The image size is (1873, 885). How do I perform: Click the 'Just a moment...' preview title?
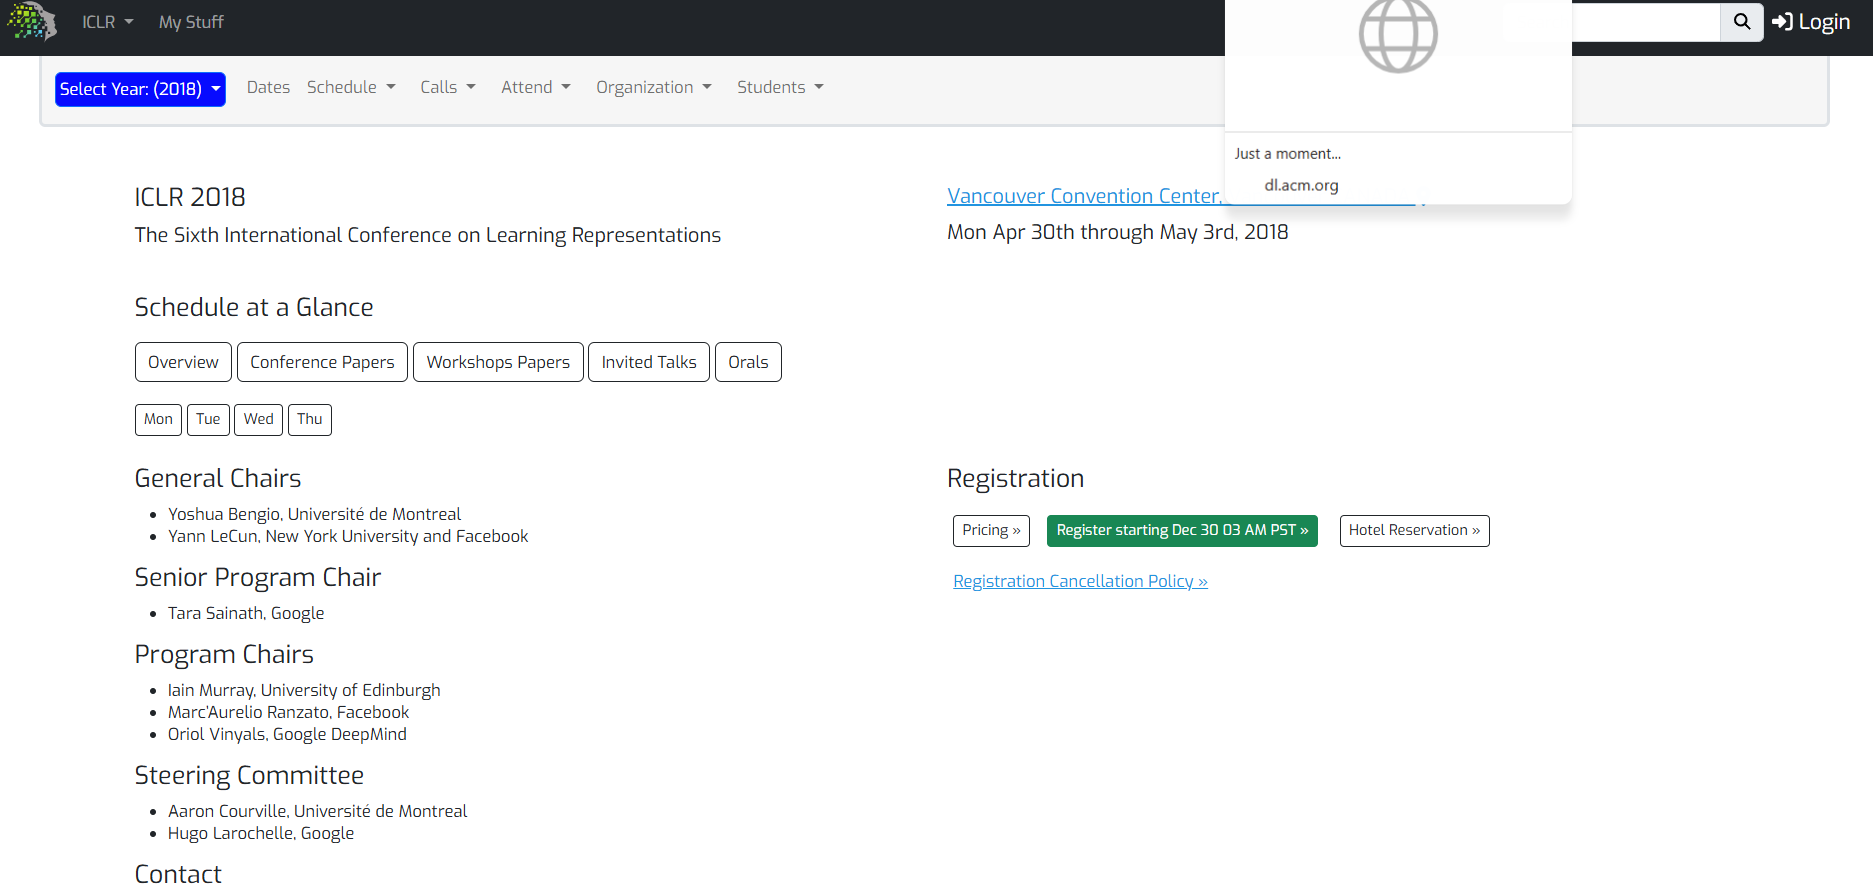coord(1287,153)
